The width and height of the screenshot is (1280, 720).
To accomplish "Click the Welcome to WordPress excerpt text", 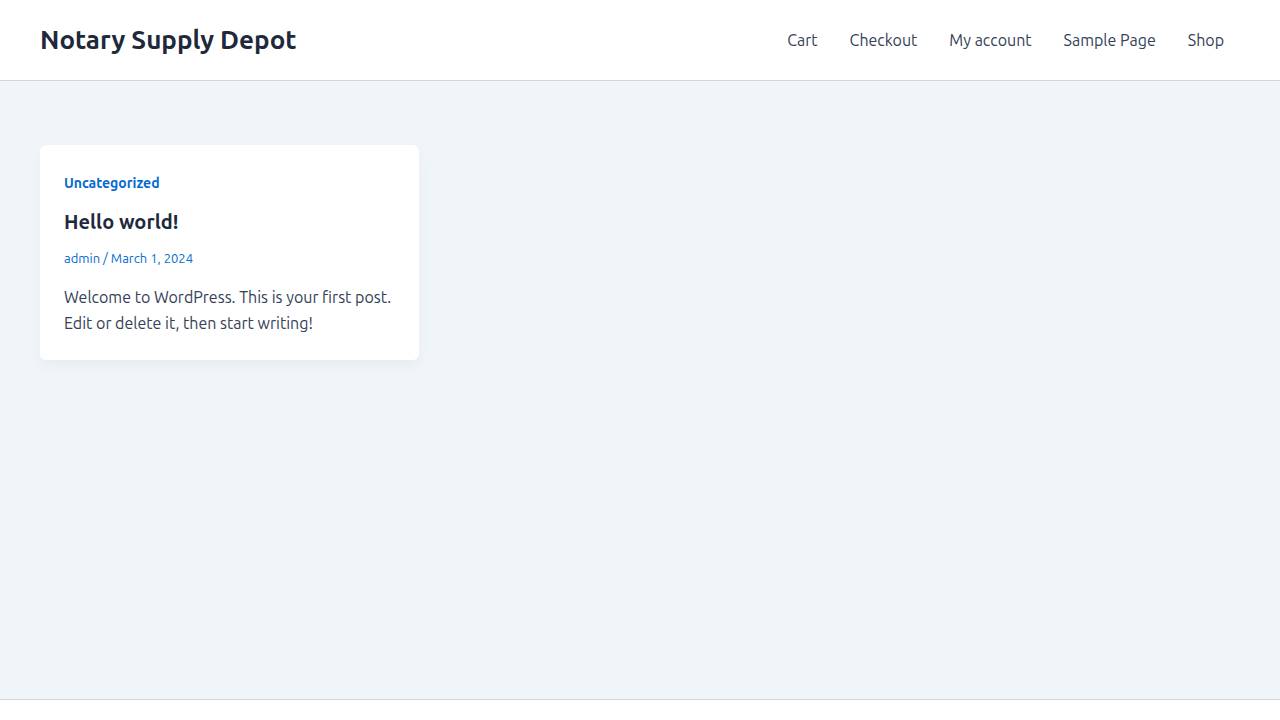I will [228, 310].
